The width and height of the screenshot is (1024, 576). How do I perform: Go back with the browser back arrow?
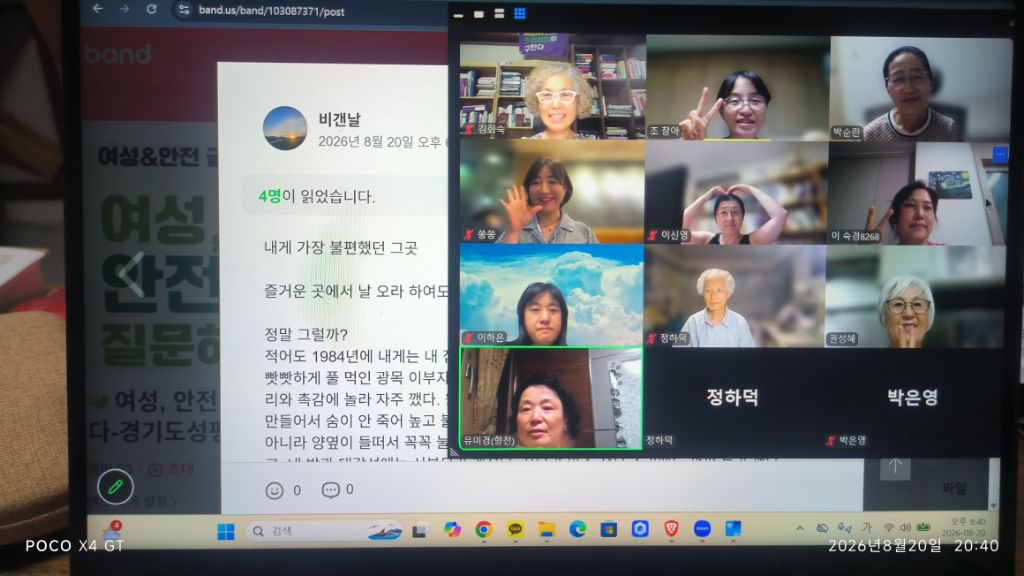[97, 9]
